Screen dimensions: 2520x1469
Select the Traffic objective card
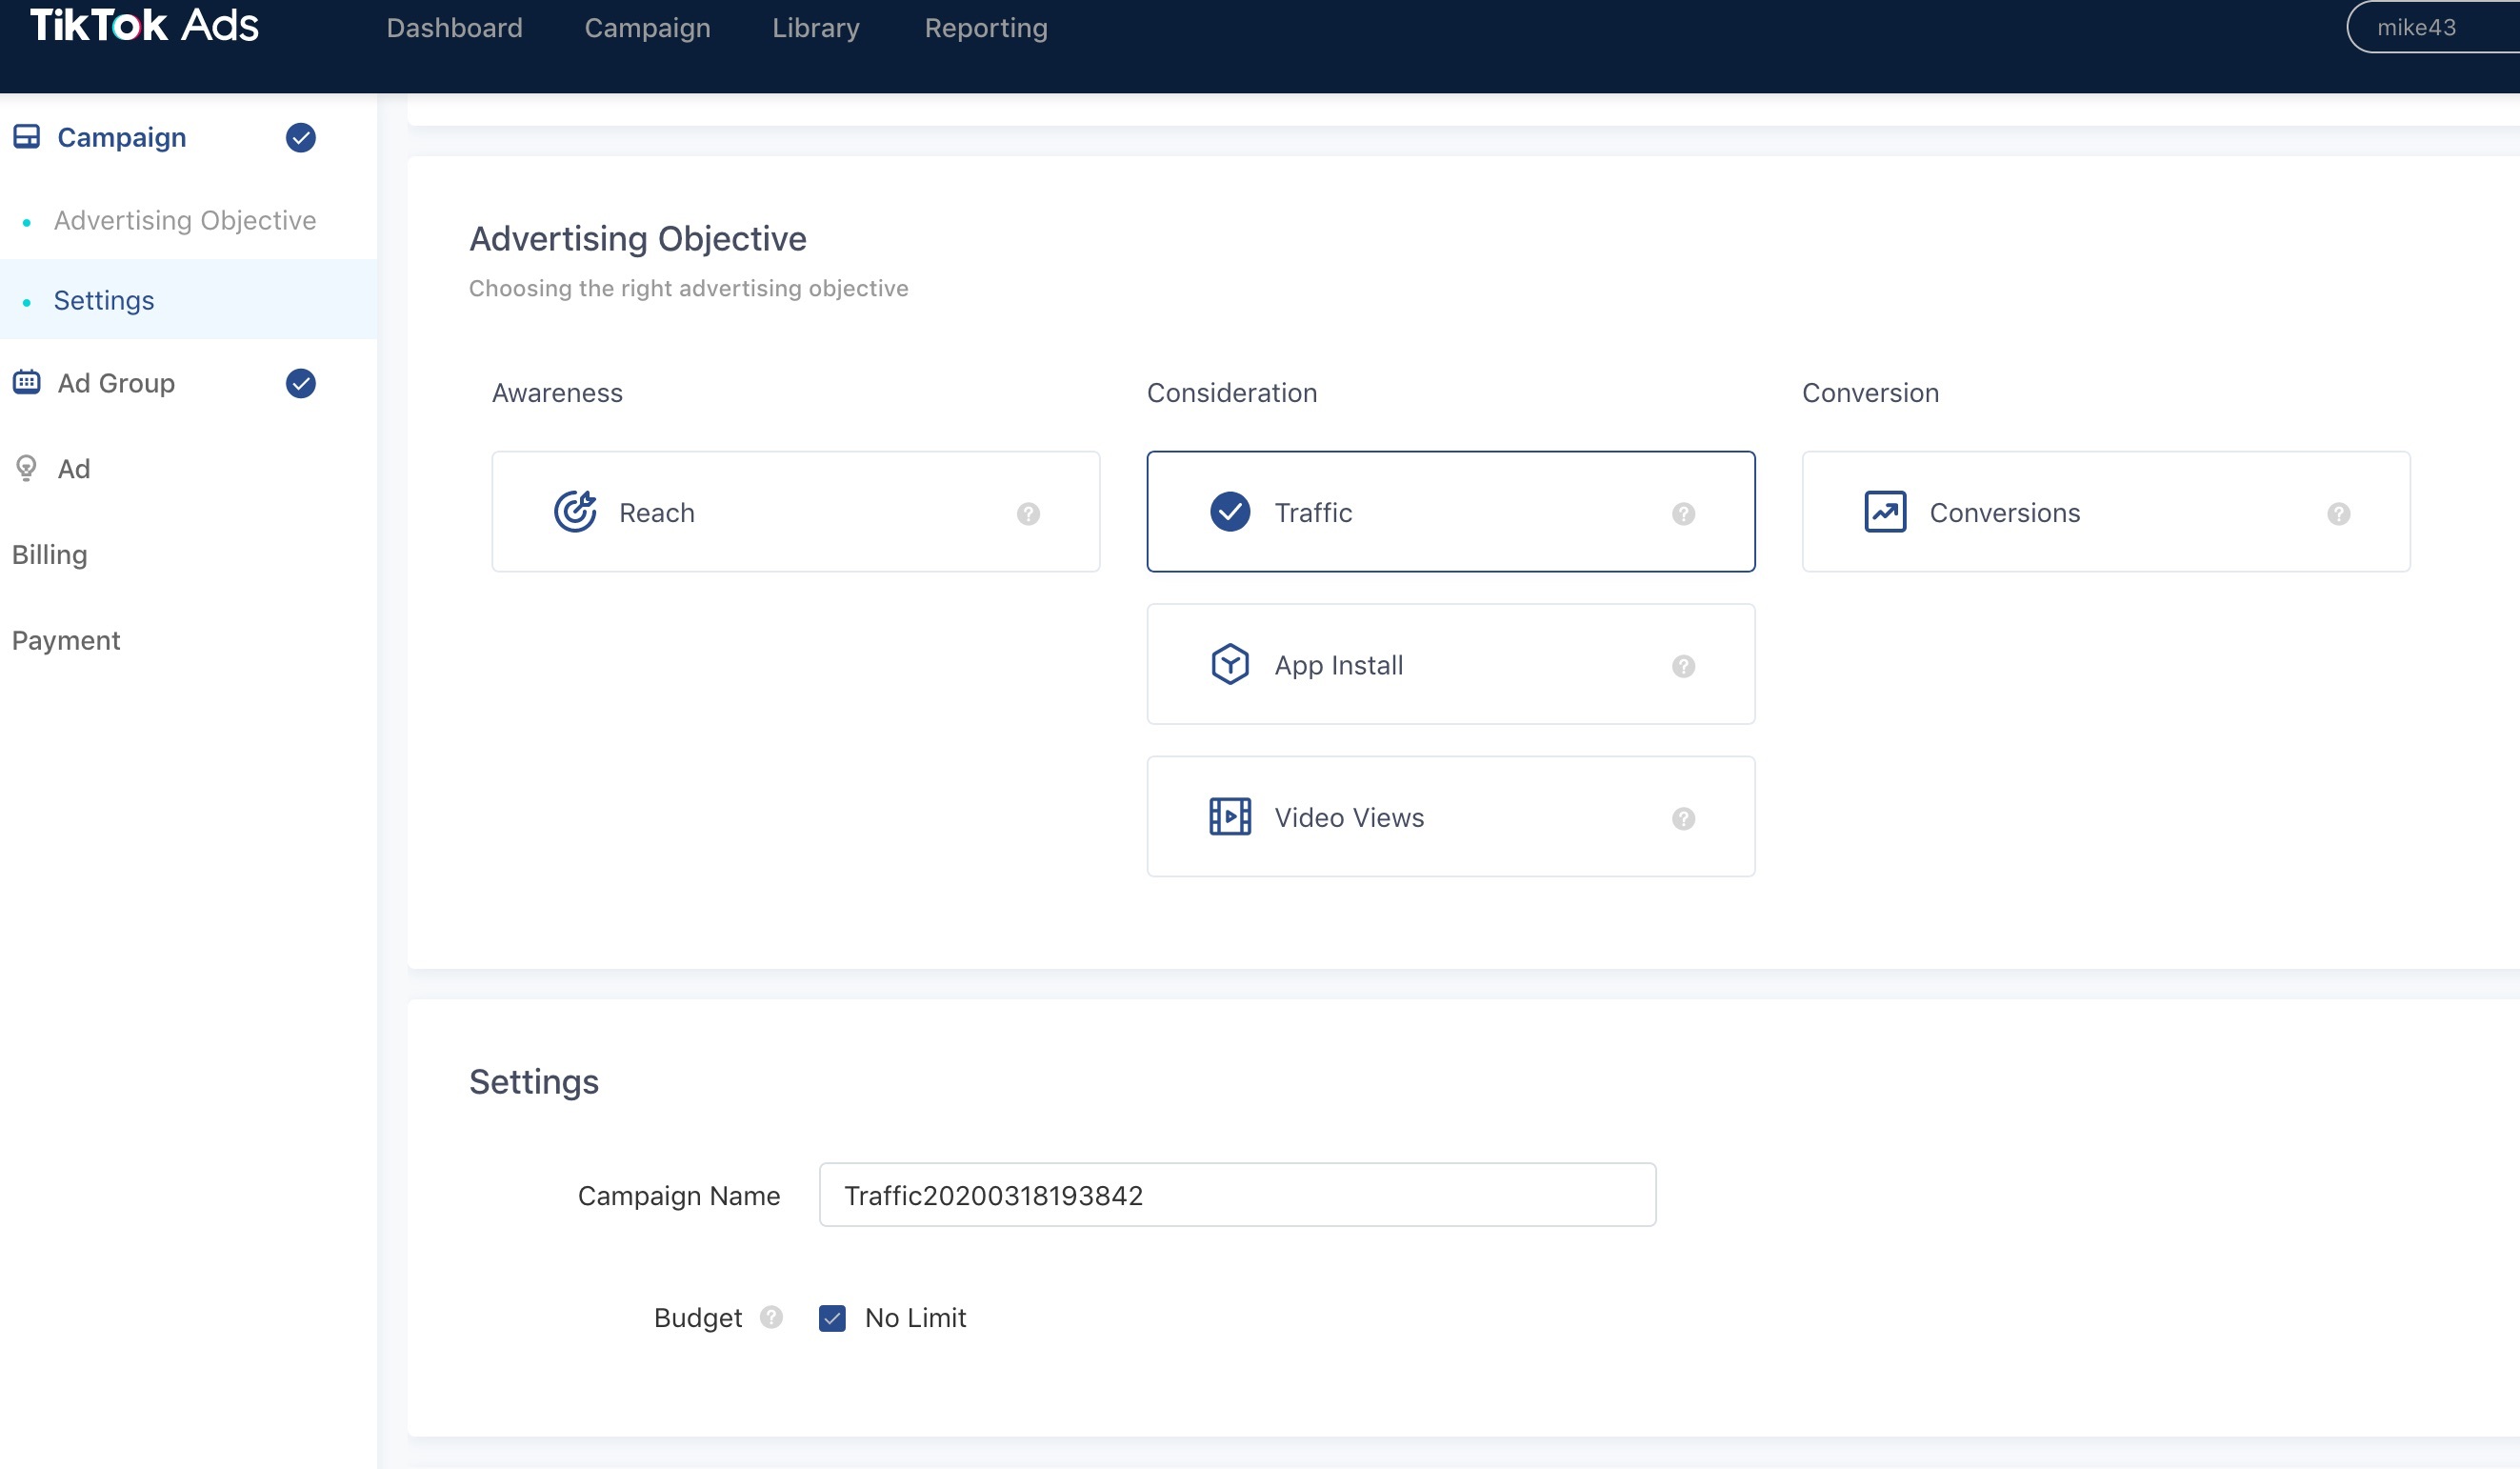1451,512
